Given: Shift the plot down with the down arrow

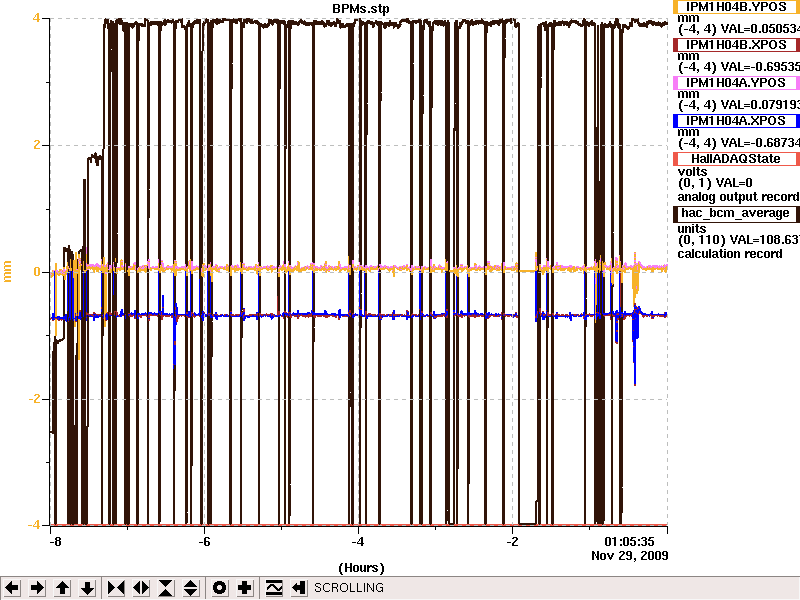Looking at the screenshot, I should [x=88, y=588].
